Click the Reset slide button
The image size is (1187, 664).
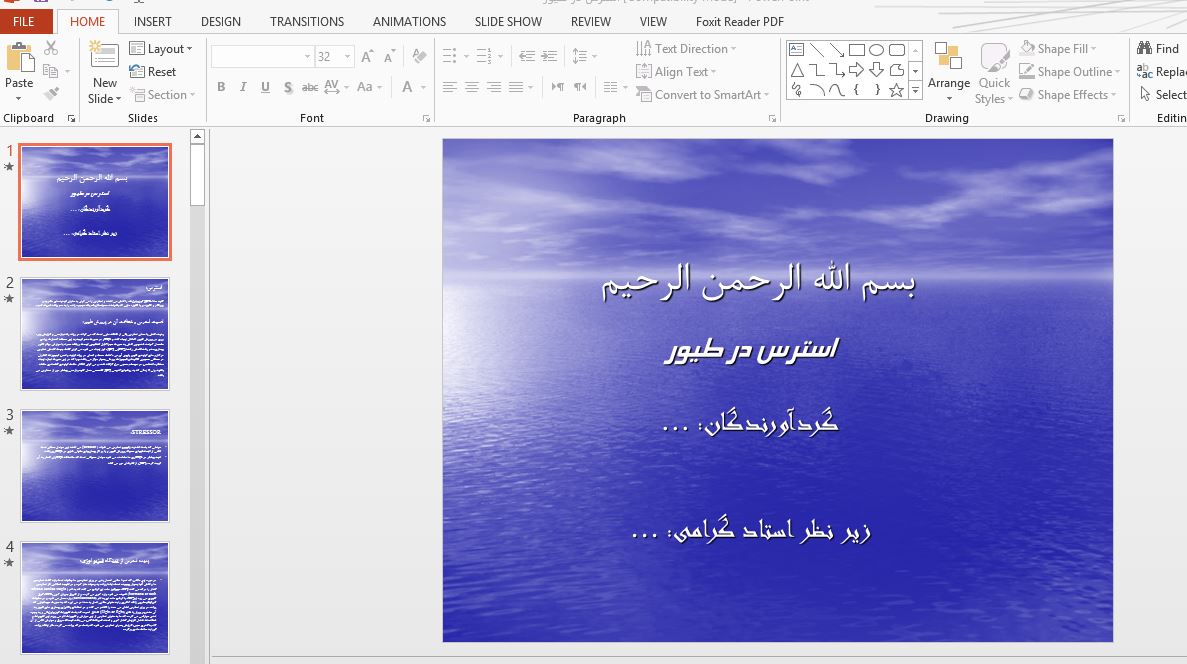click(x=153, y=72)
